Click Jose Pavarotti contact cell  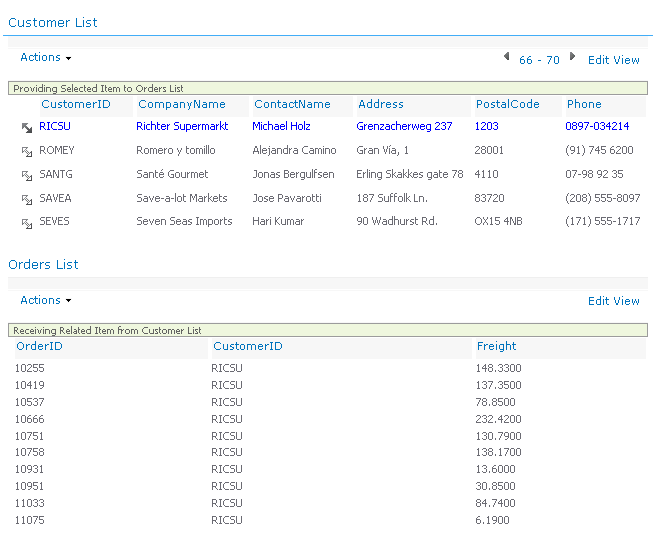coord(287,198)
